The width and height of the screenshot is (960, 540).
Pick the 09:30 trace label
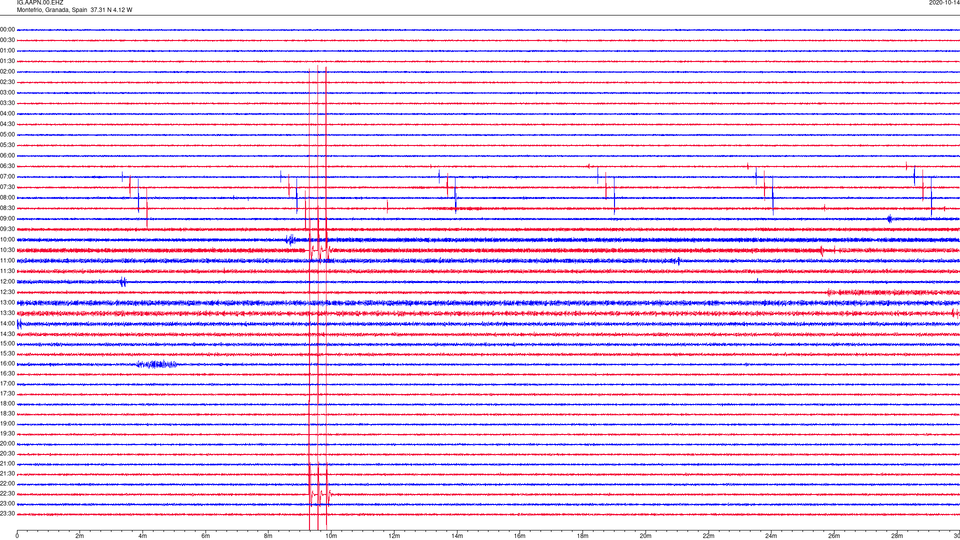coord(7,229)
